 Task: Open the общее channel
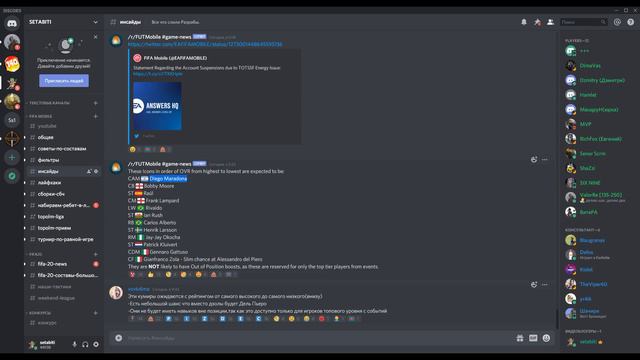64,138
